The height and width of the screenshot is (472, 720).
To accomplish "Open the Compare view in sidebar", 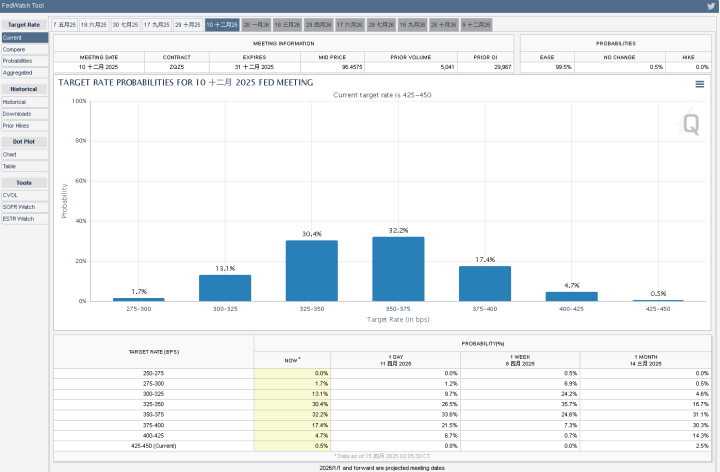I will (x=14, y=49).
